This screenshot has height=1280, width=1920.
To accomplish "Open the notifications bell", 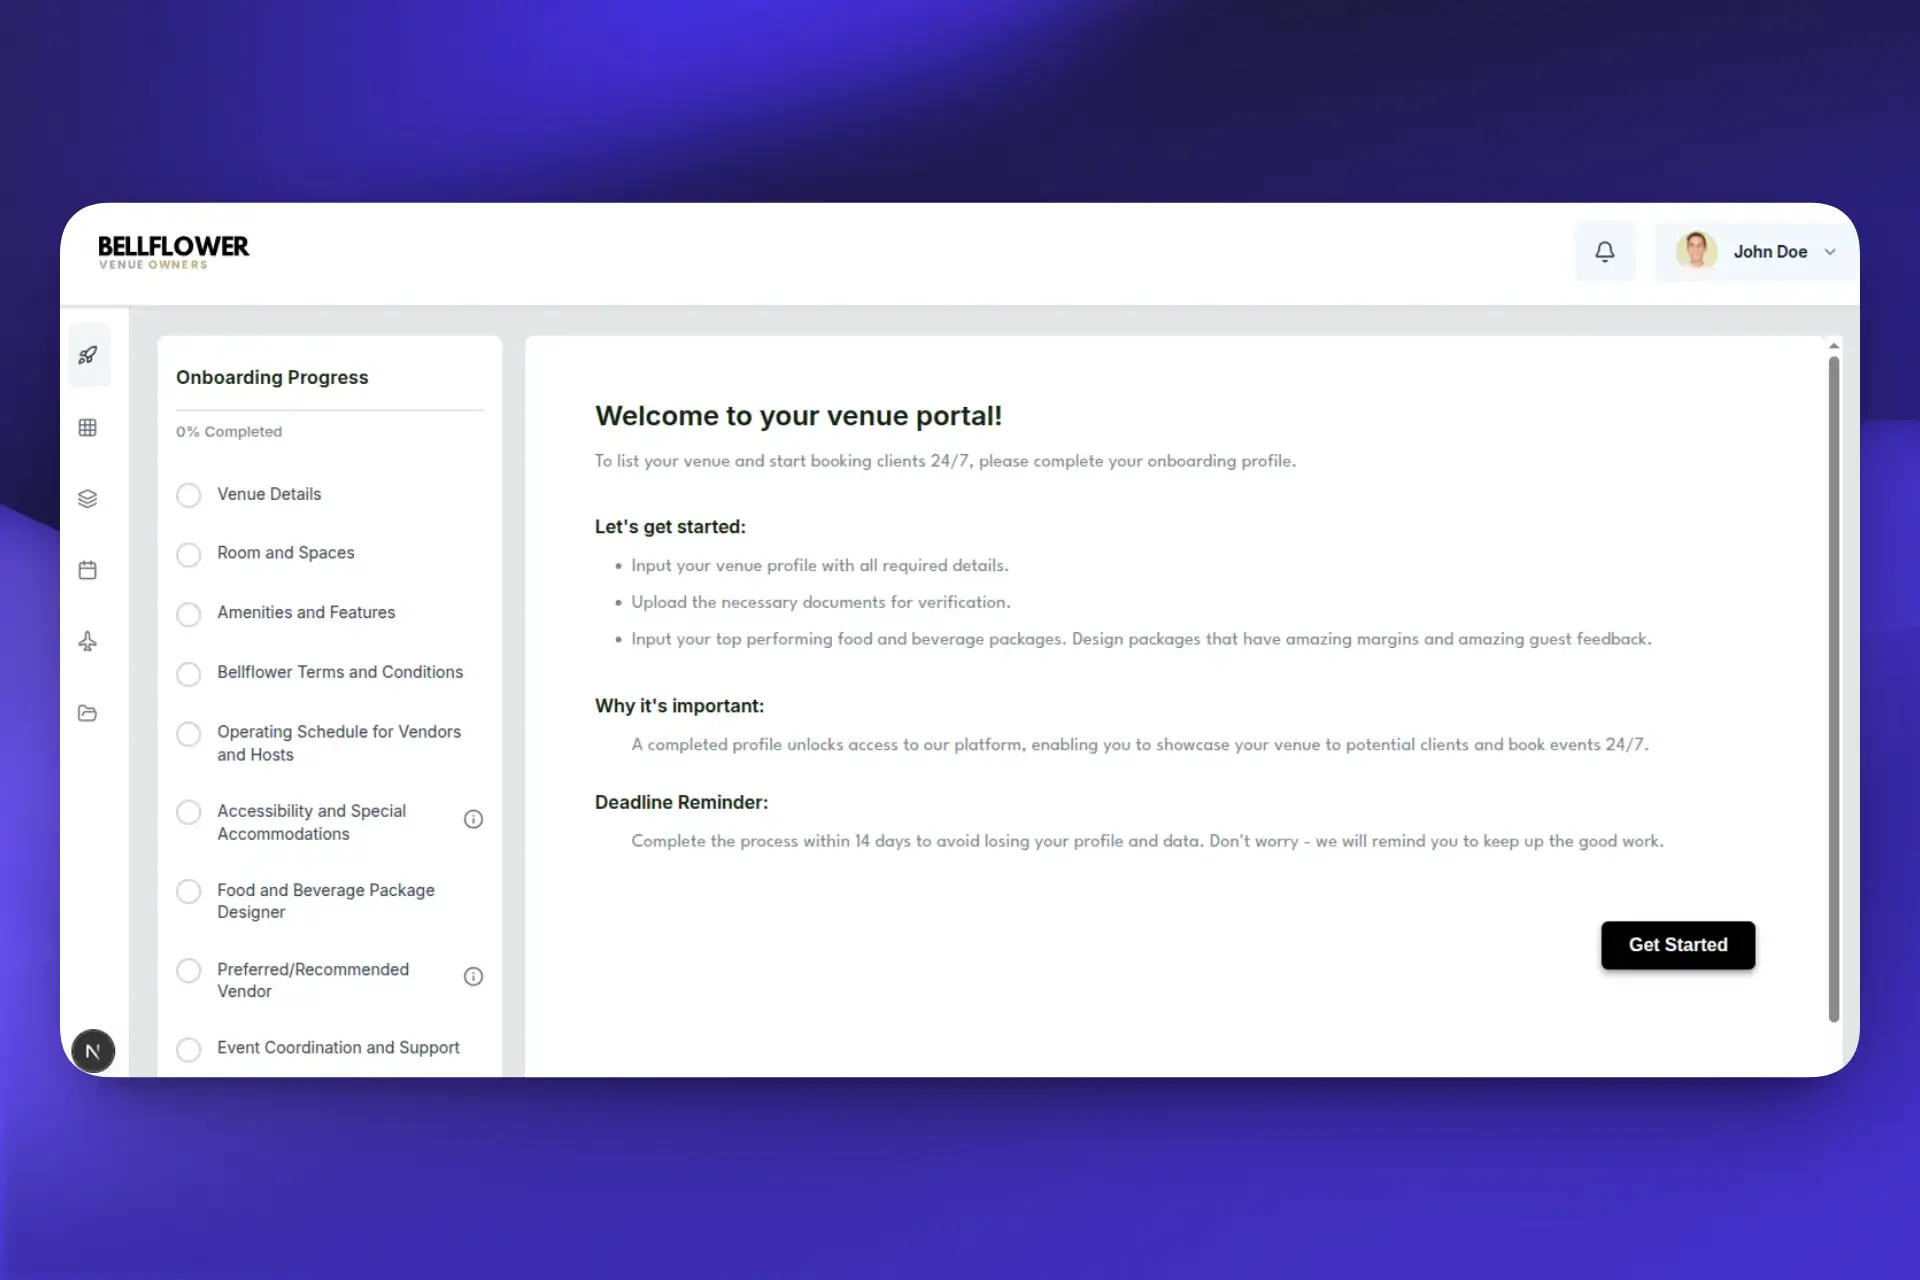I will click(x=1604, y=252).
